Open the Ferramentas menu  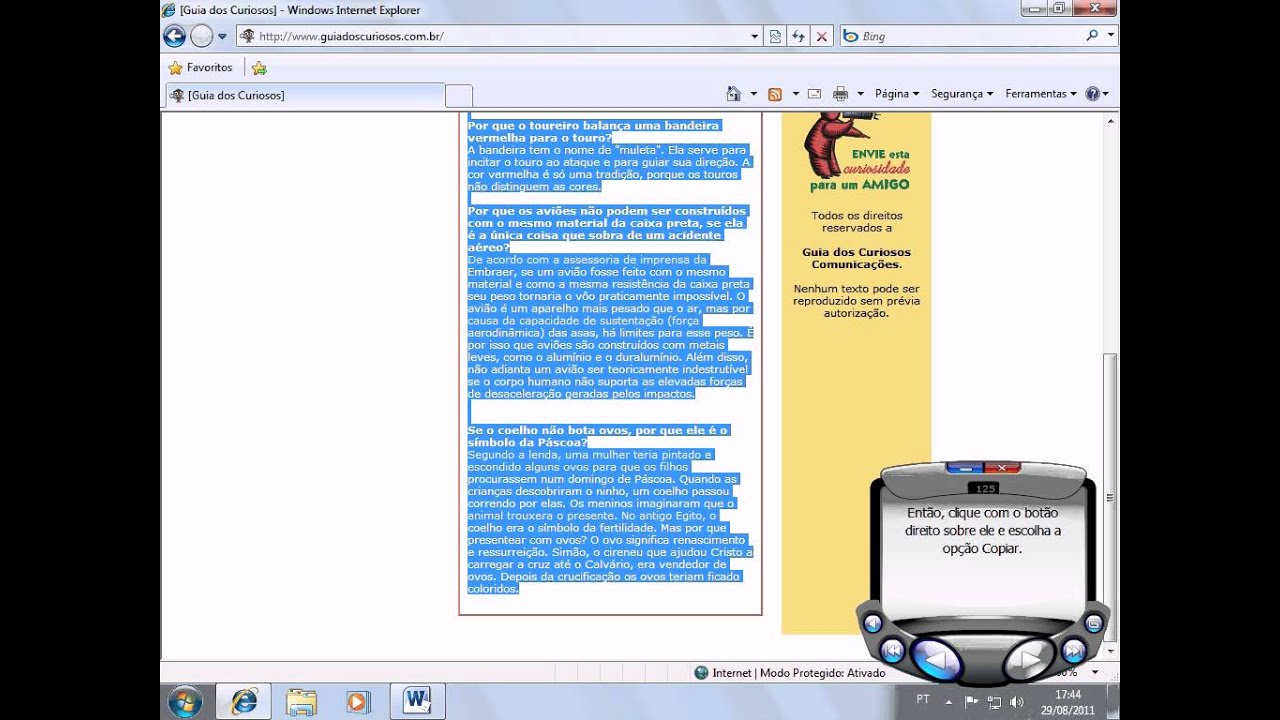(x=1041, y=94)
